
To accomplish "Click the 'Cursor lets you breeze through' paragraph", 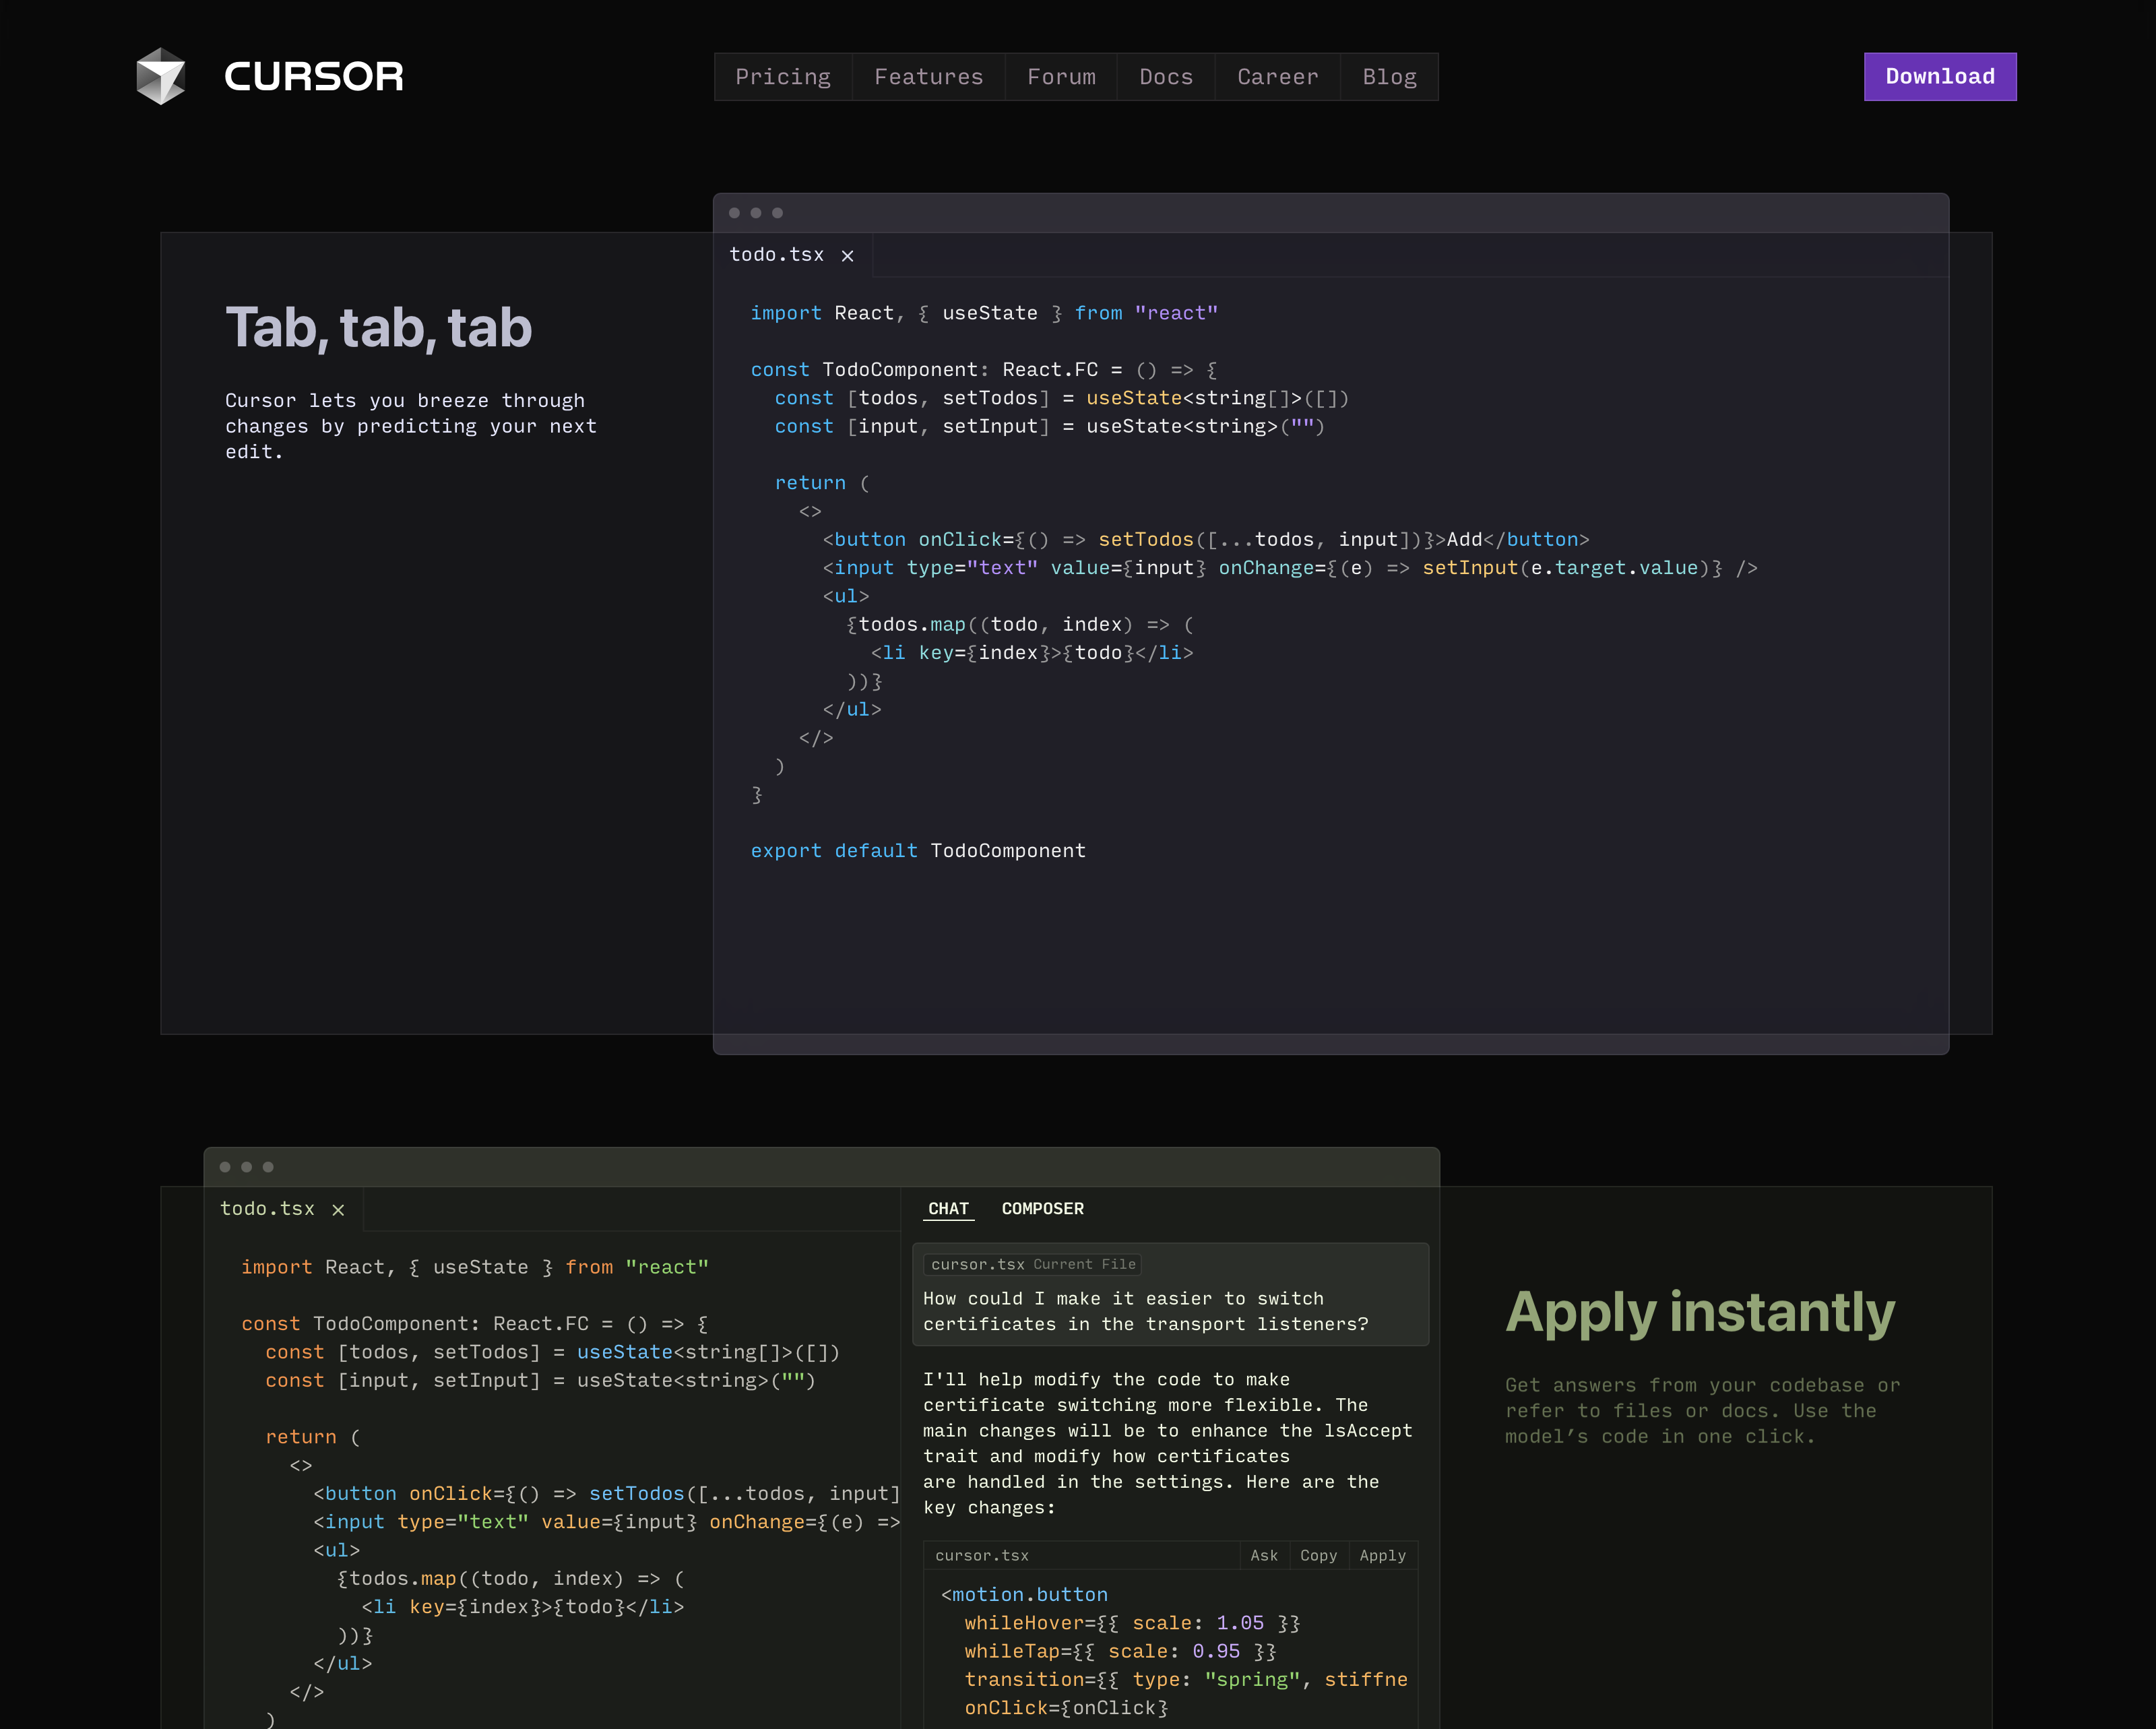I will pos(411,426).
